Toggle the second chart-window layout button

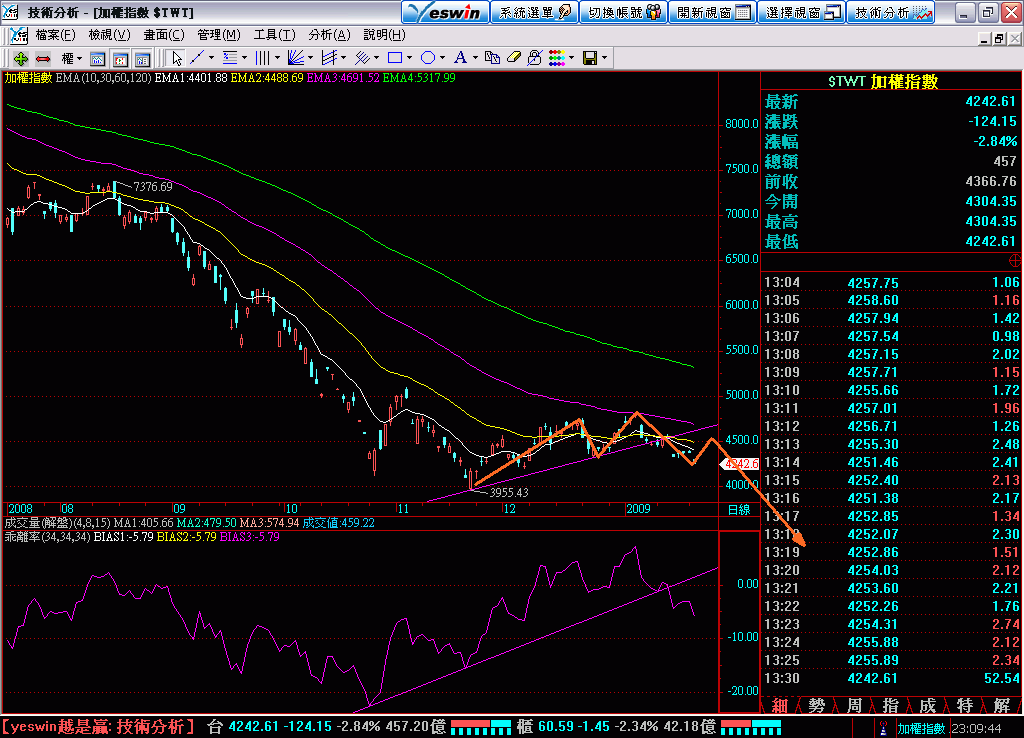(120, 59)
